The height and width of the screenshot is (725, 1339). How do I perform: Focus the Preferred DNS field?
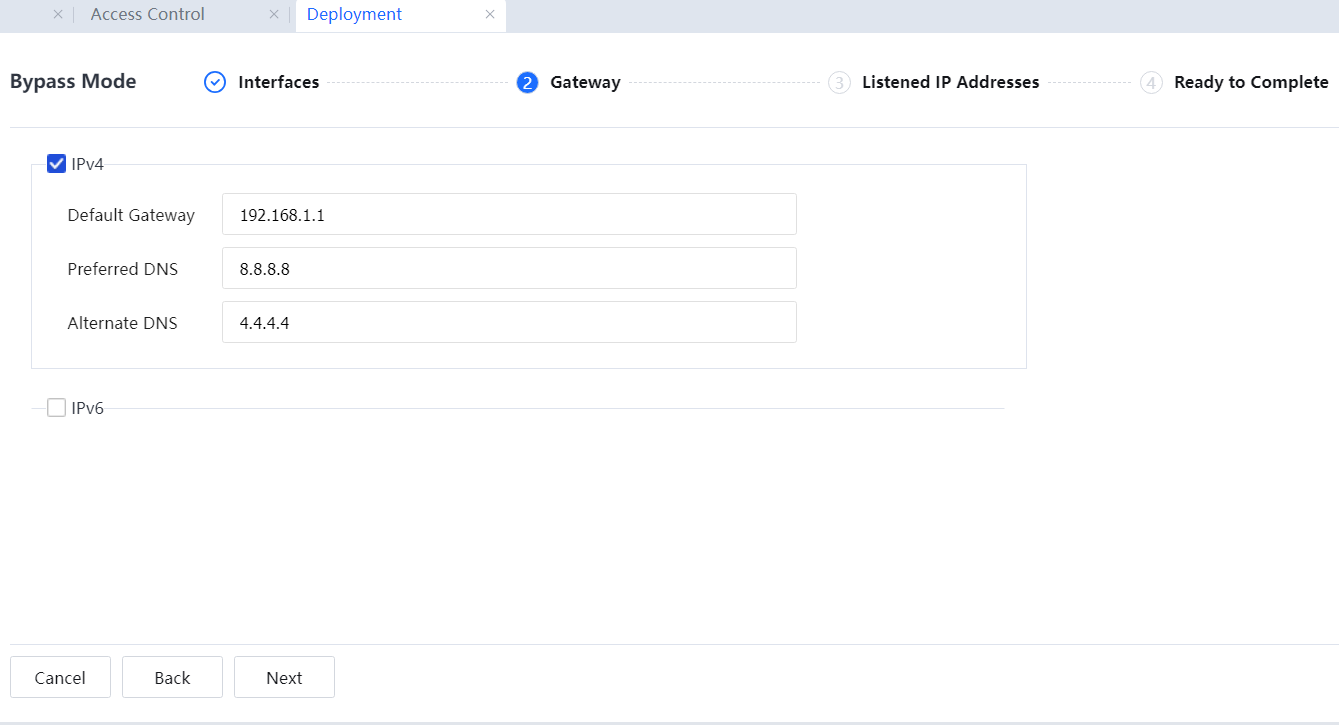(x=509, y=269)
